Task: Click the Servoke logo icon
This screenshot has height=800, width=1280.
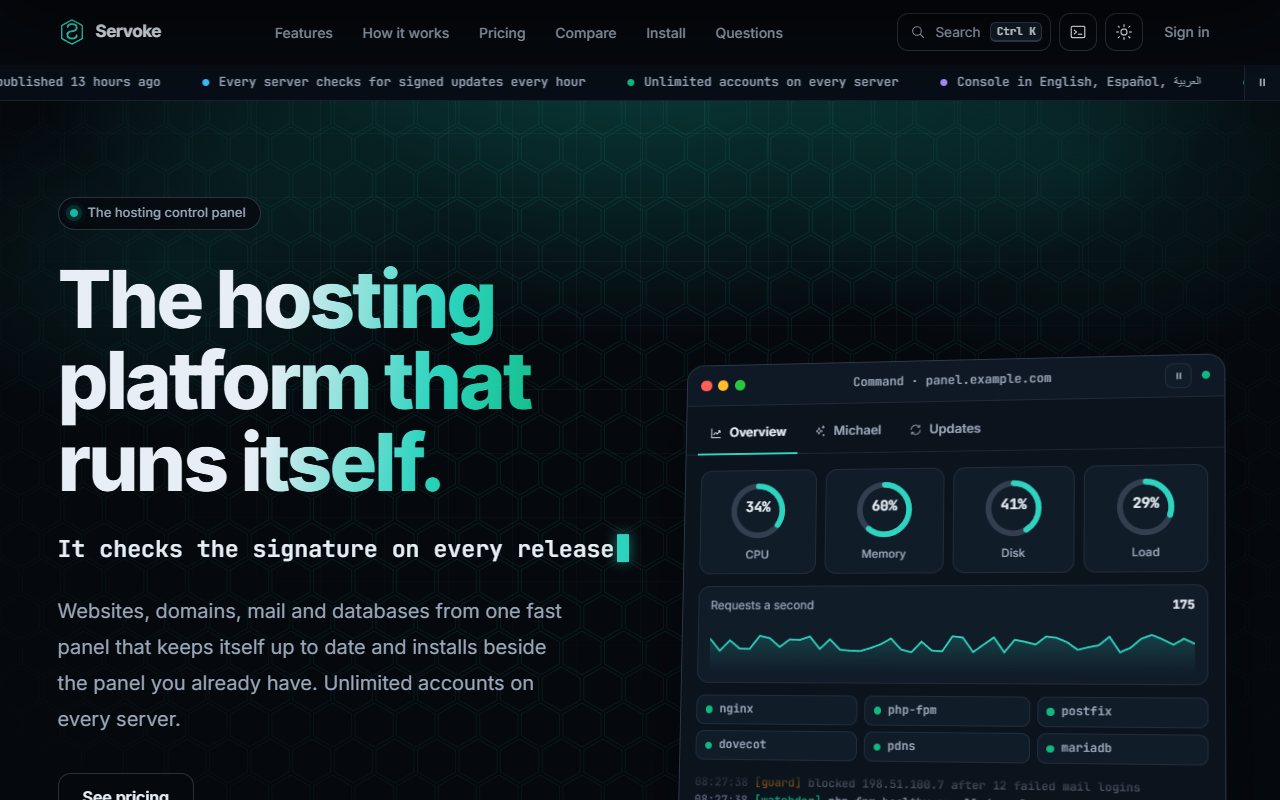Action: 71,32
